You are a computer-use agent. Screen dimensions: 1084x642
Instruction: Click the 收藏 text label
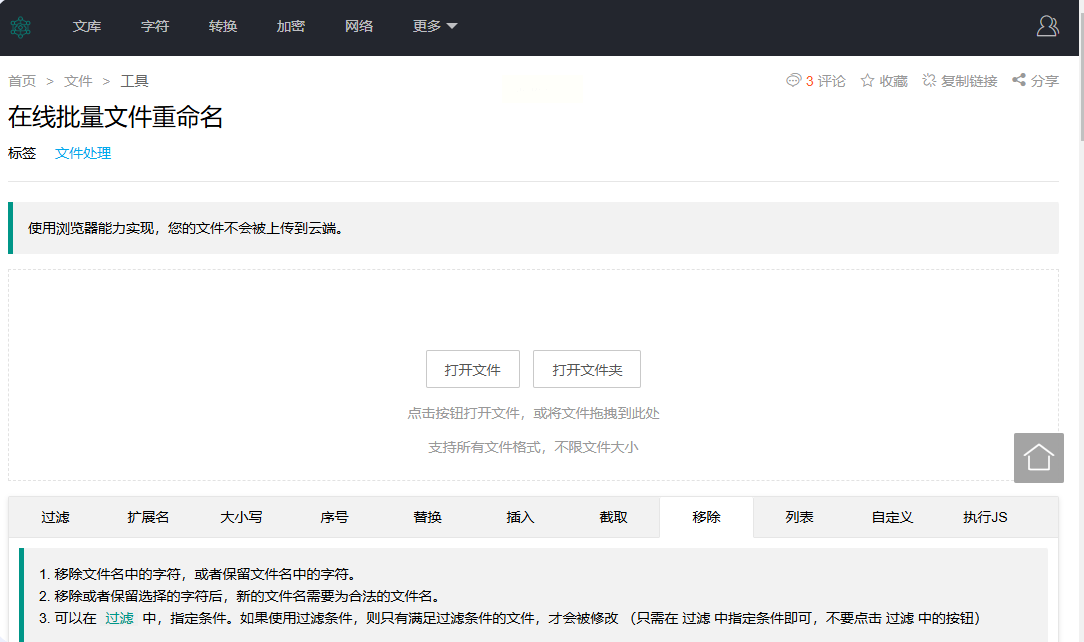tap(893, 81)
